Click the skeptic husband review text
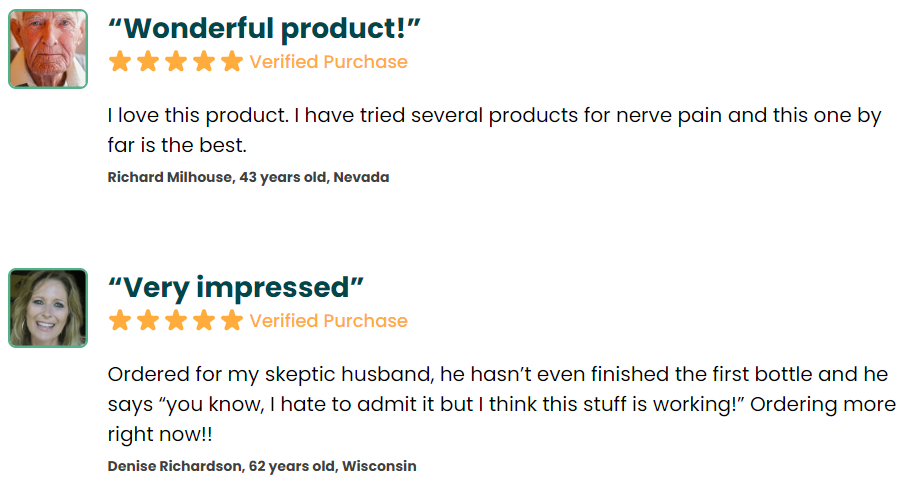Viewport: 899px width, 479px height. tap(502, 404)
